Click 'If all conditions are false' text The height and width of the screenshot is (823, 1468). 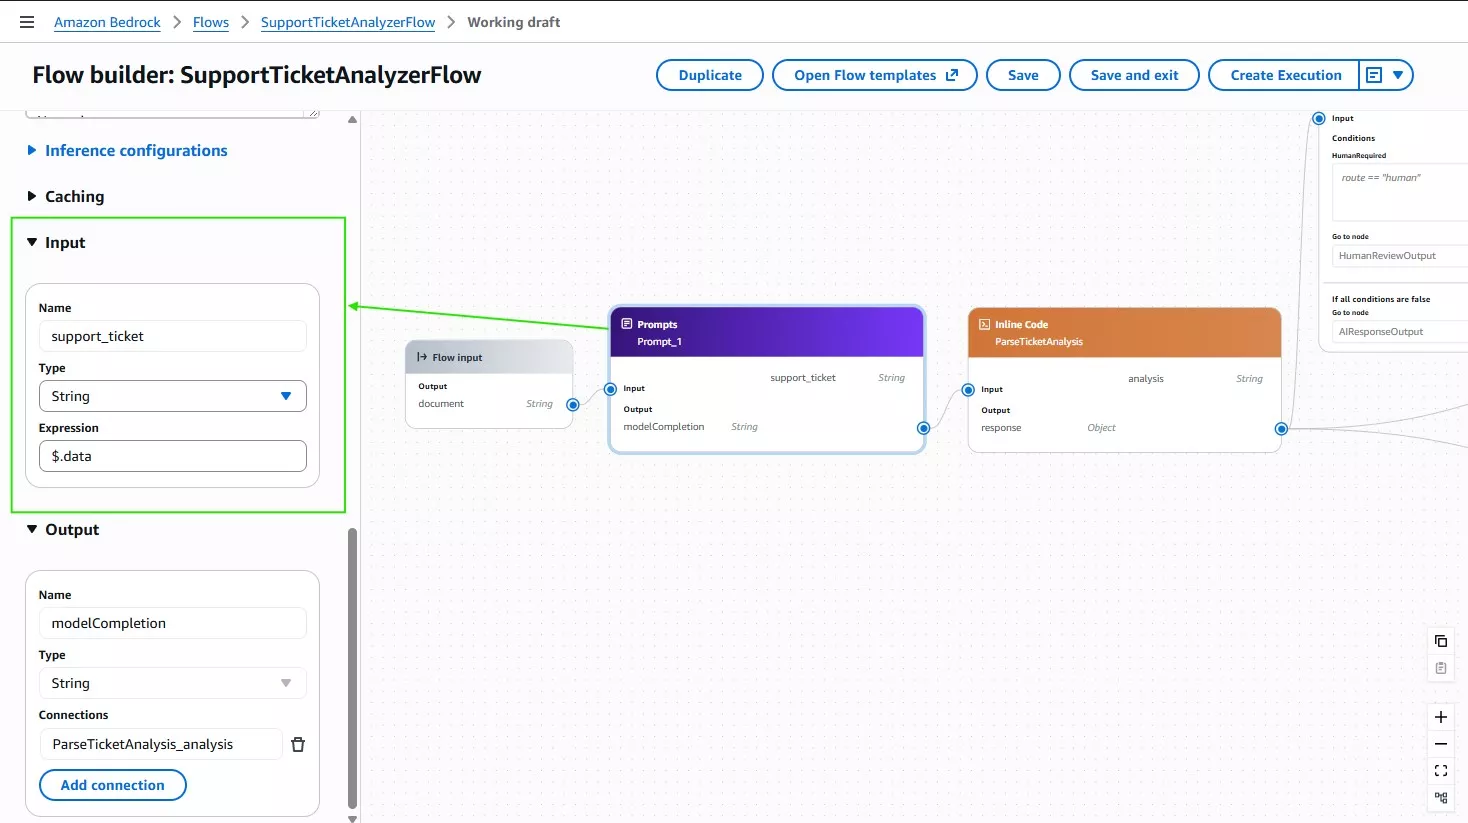coord(1381,299)
